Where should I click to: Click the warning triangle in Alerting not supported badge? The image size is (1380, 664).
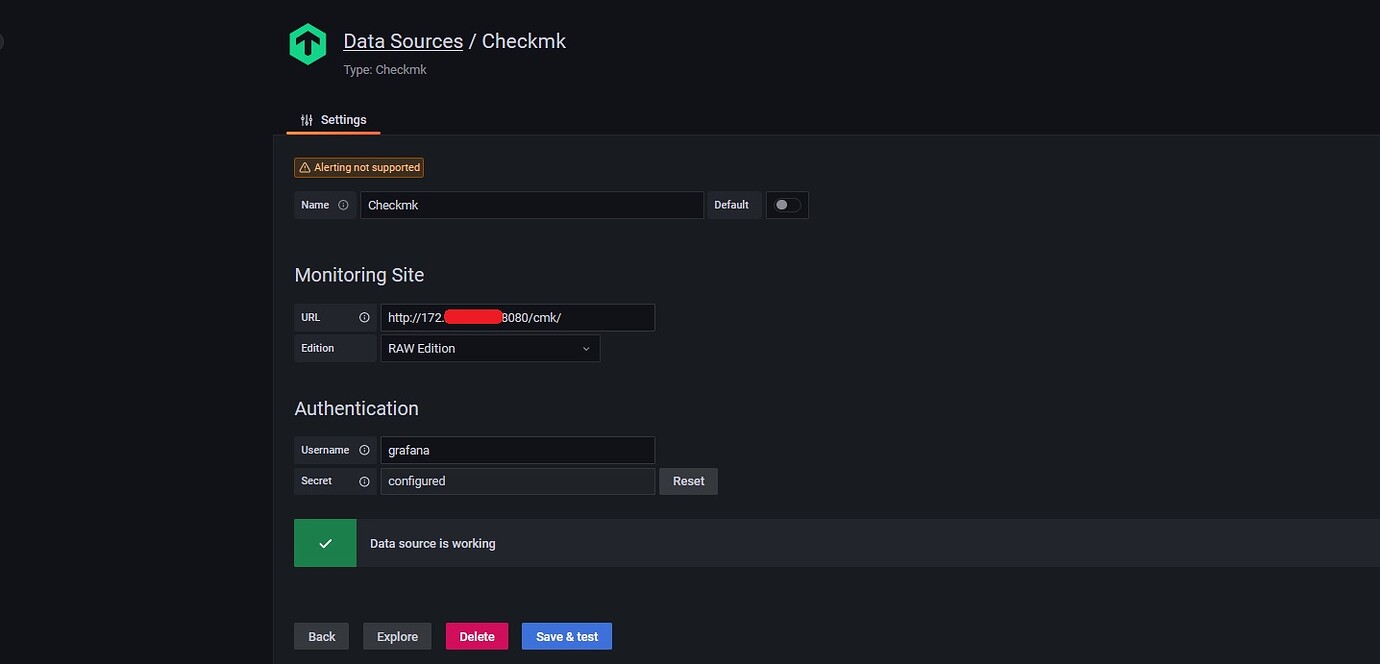(304, 167)
